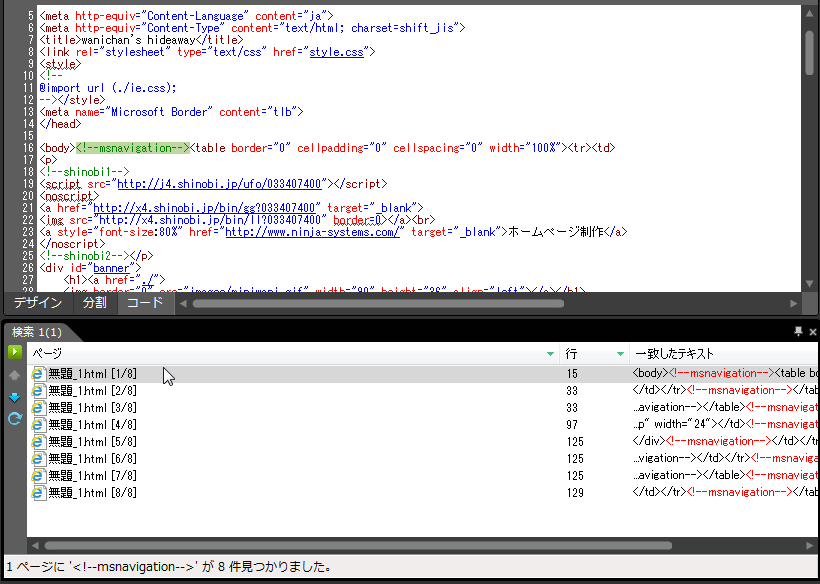Go to previous result with the up arrow
The image size is (820, 584).
point(15,375)
